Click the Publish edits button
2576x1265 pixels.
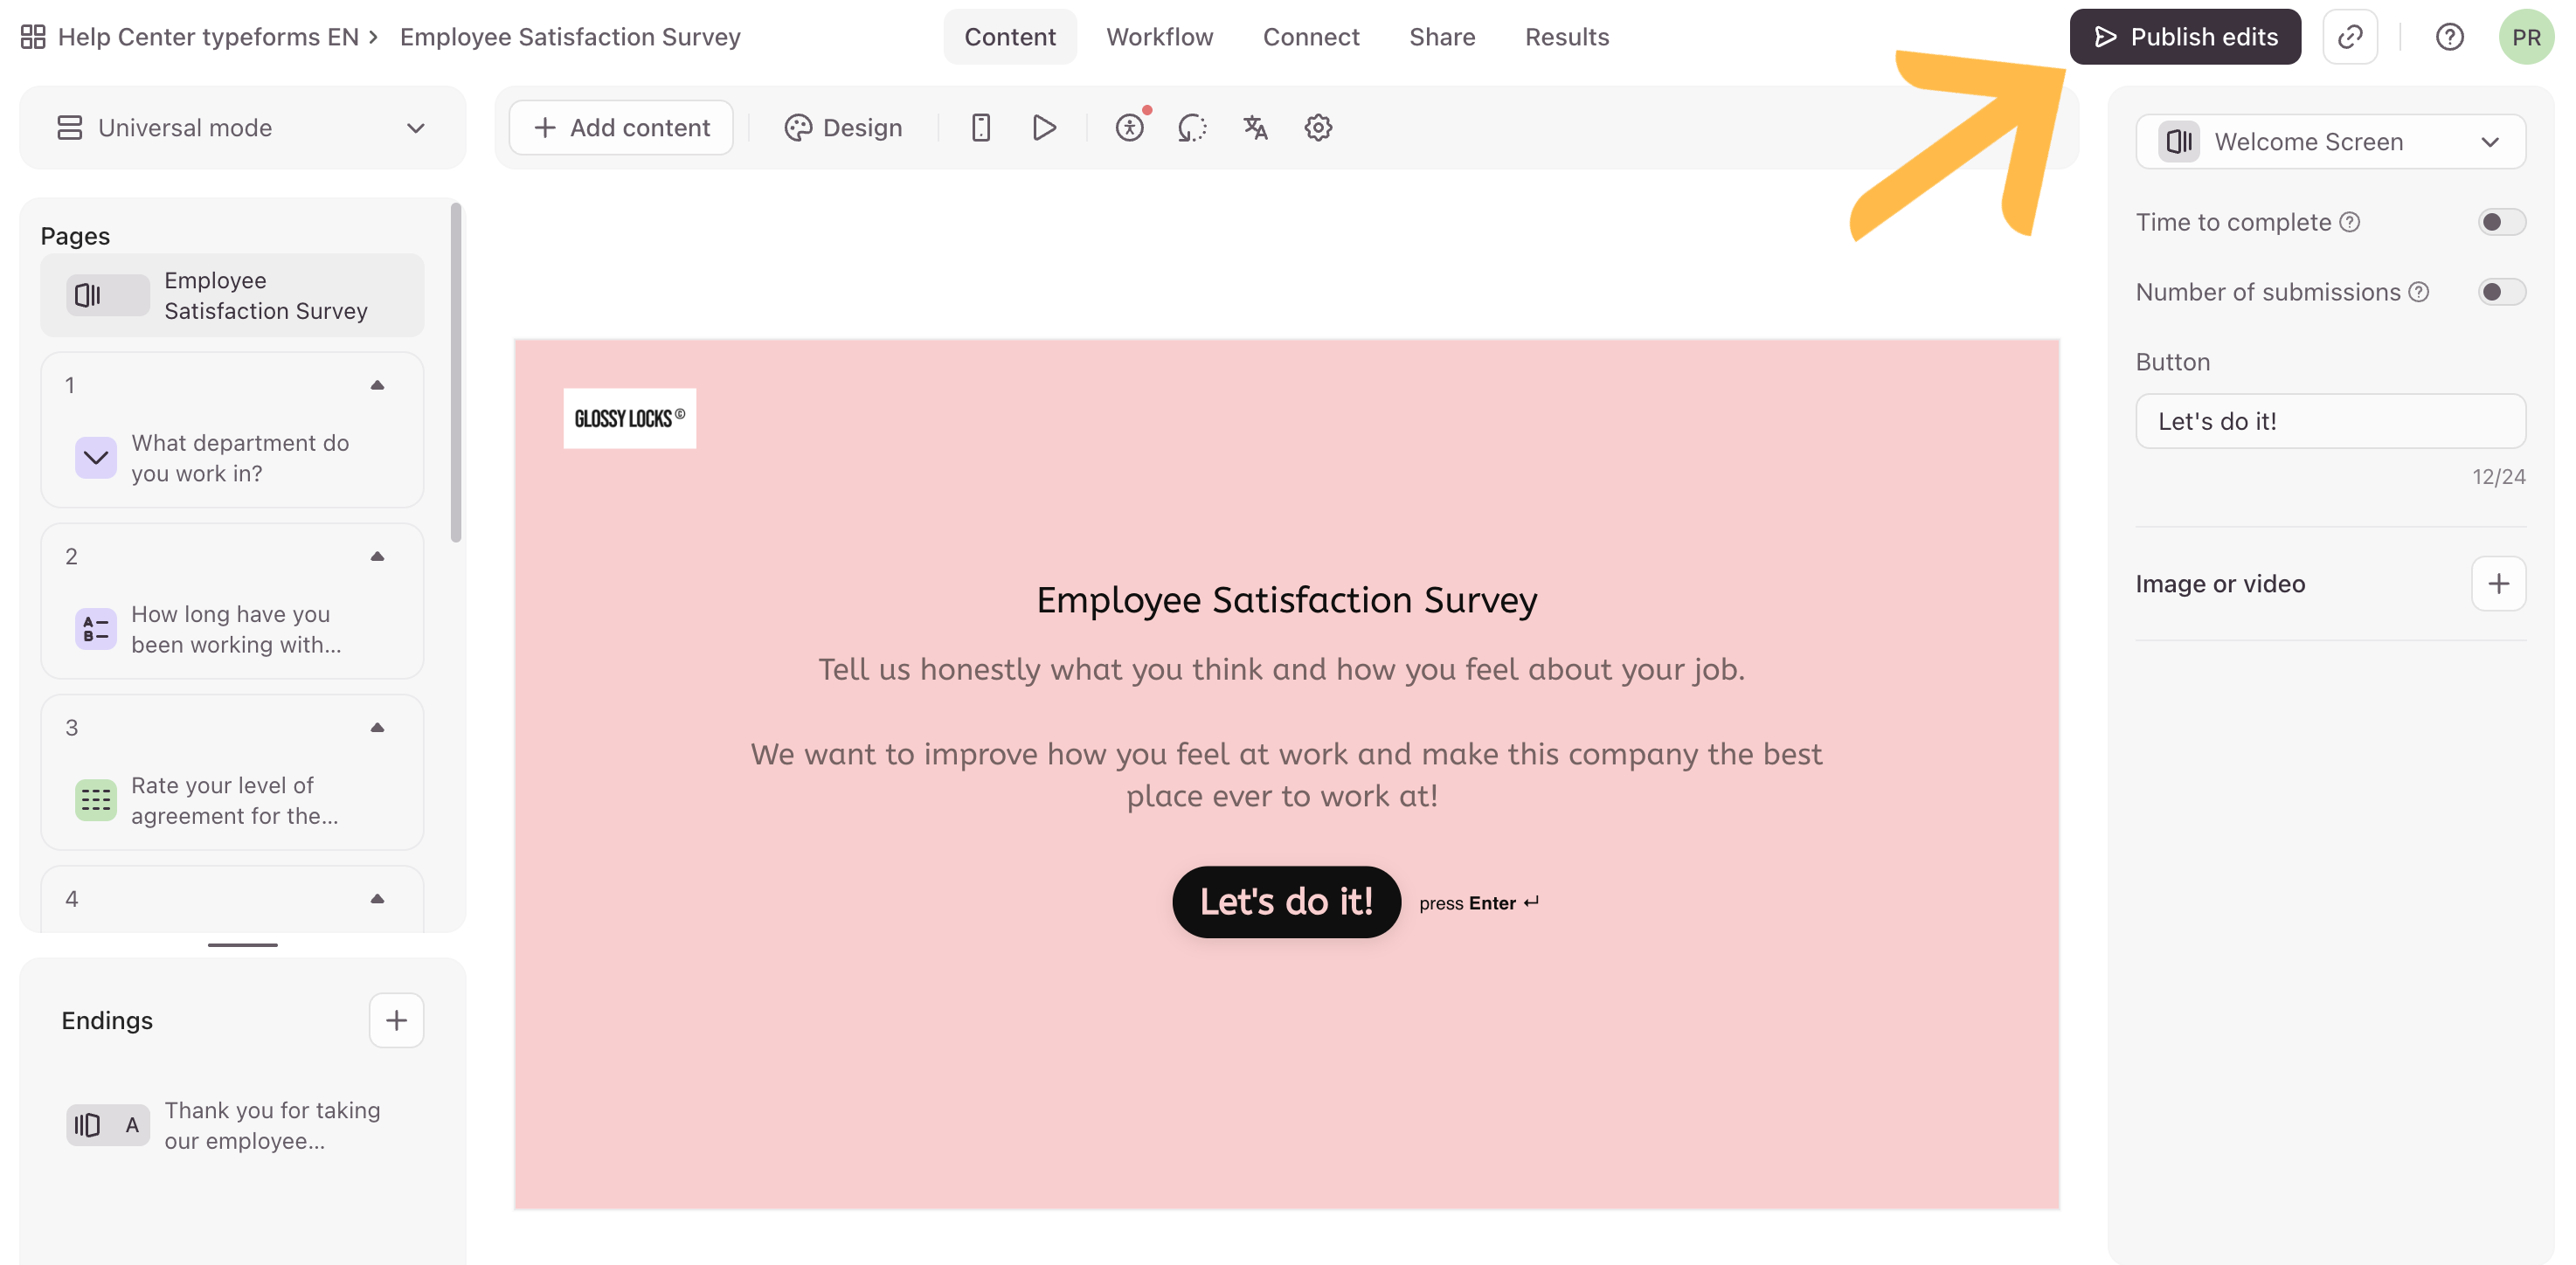[x=2185, y=37]
